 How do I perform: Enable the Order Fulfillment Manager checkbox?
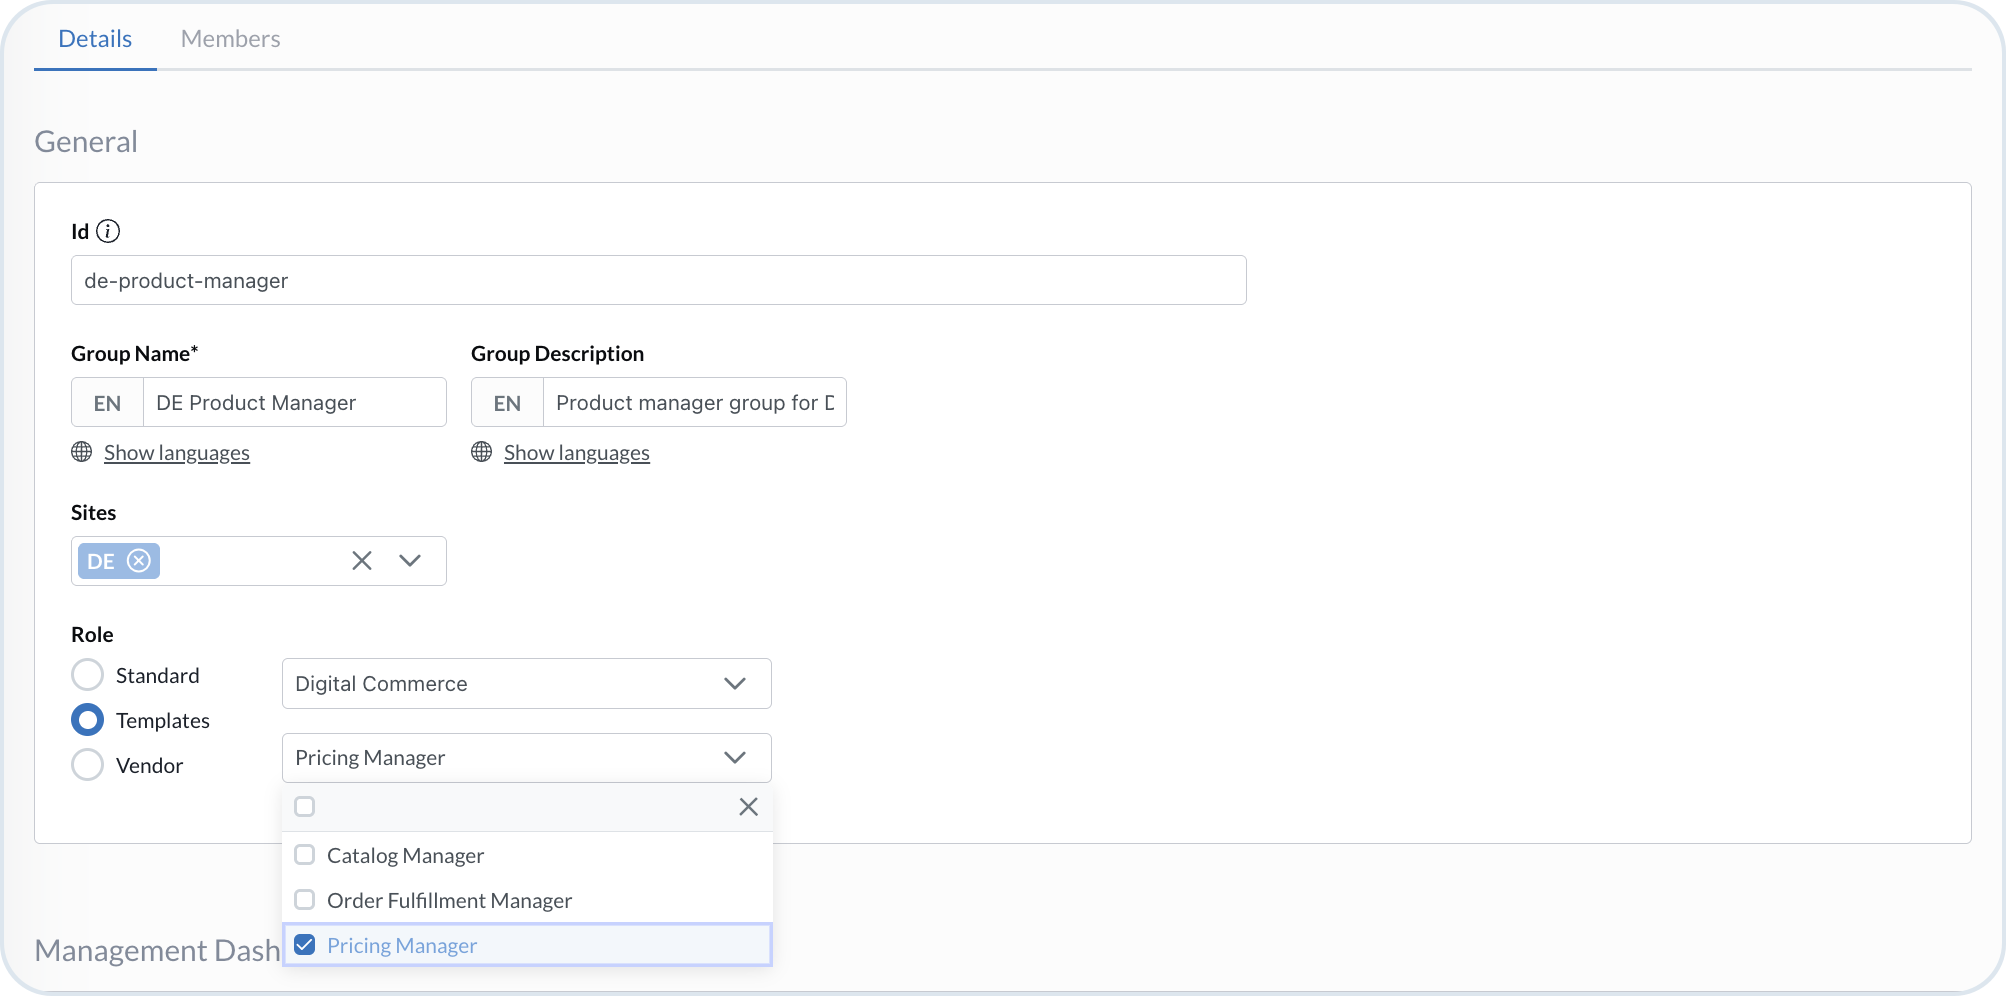(304, 899)
